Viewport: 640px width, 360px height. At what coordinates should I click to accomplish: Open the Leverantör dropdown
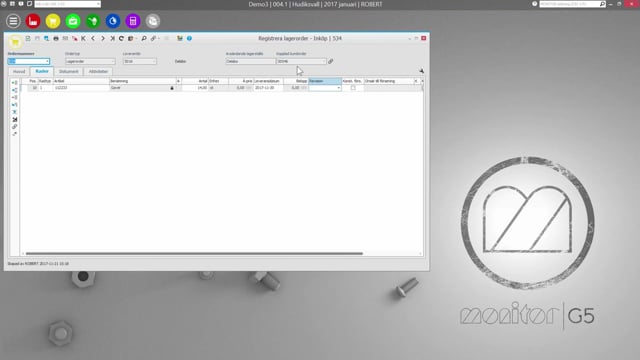(x=154, y=61)
